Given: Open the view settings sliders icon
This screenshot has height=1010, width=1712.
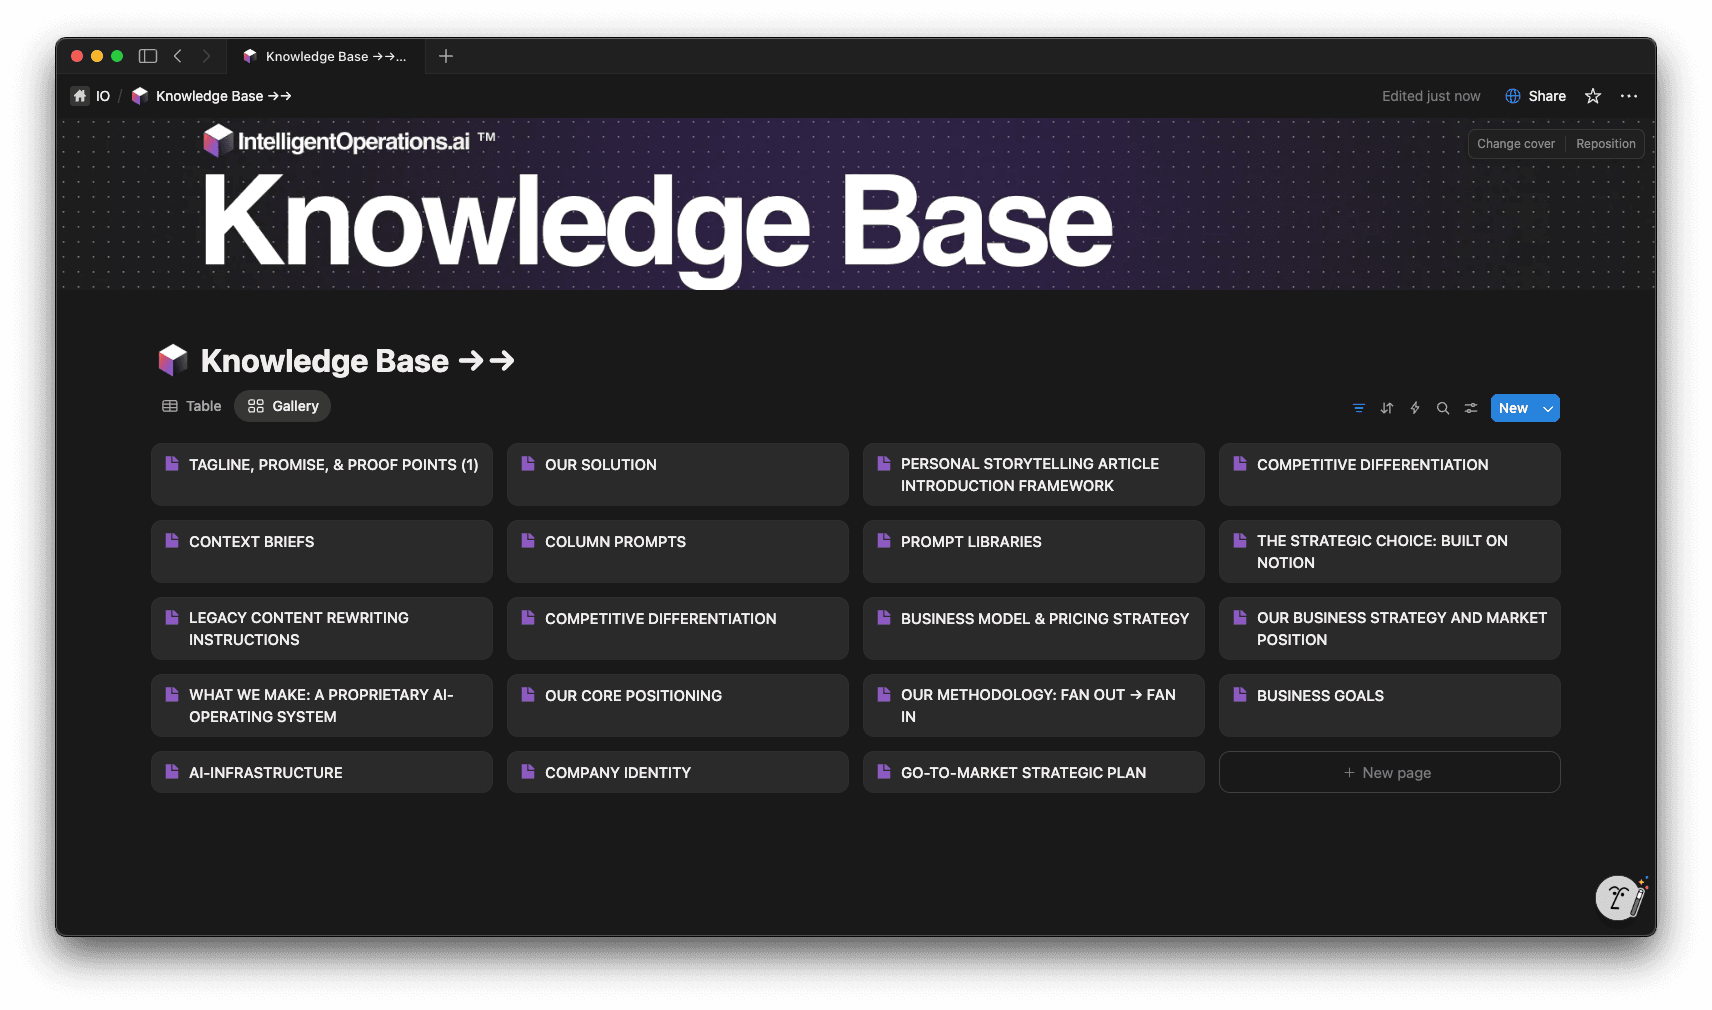Looking at the screenshot, I should [x=1470, y=407].
